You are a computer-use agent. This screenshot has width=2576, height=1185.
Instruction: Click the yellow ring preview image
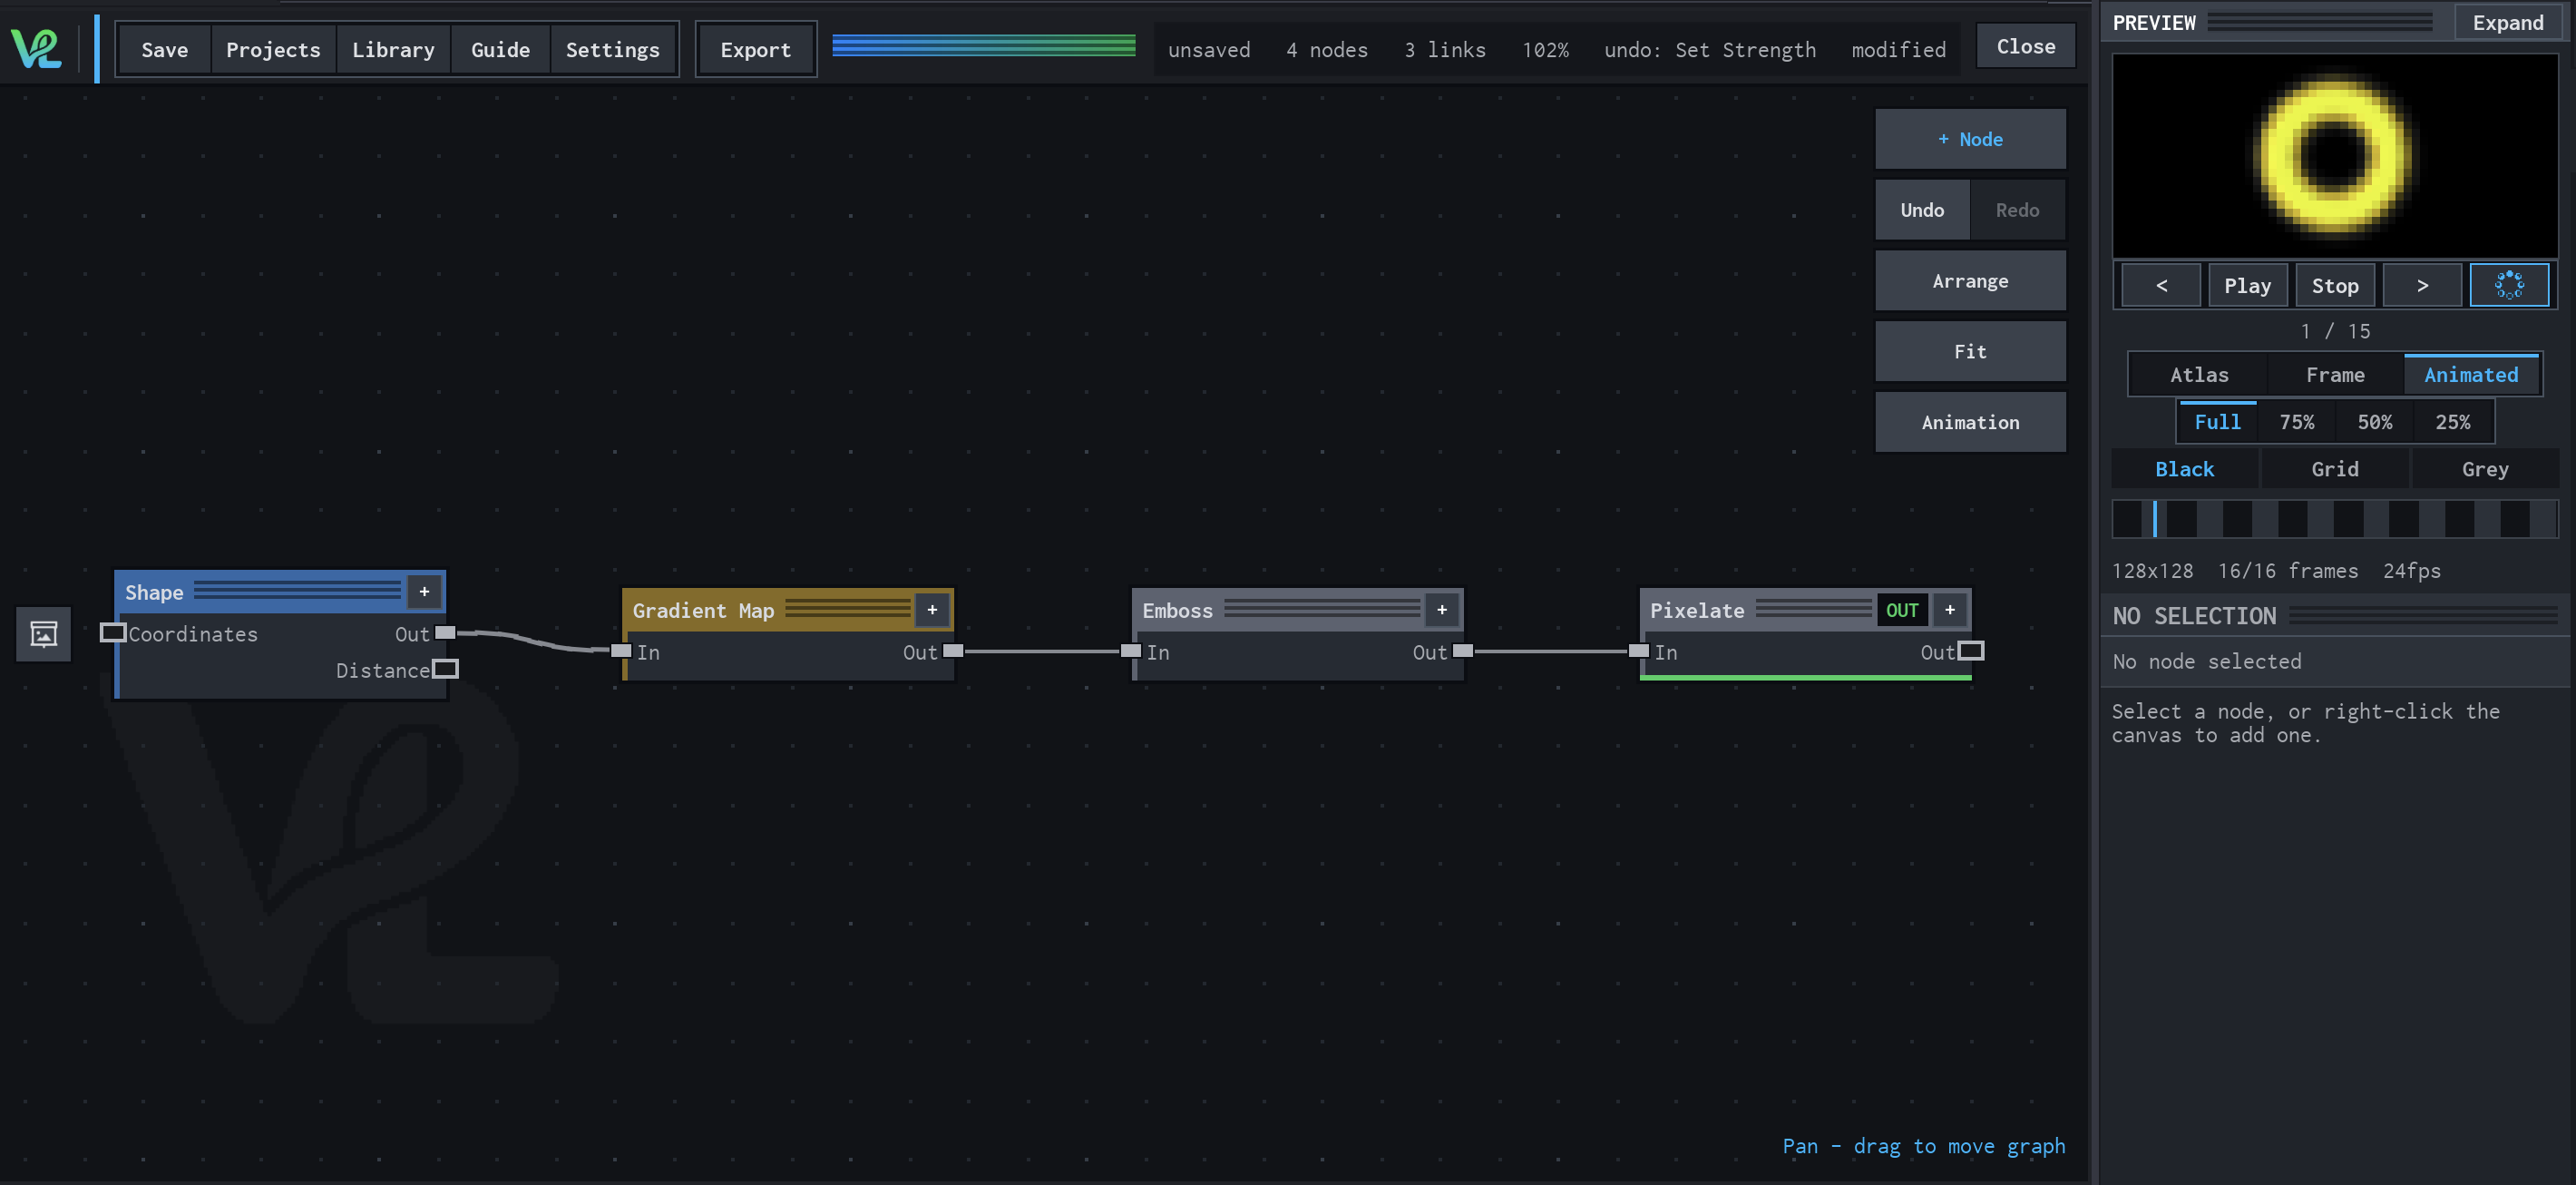(x=2334, y=155)
